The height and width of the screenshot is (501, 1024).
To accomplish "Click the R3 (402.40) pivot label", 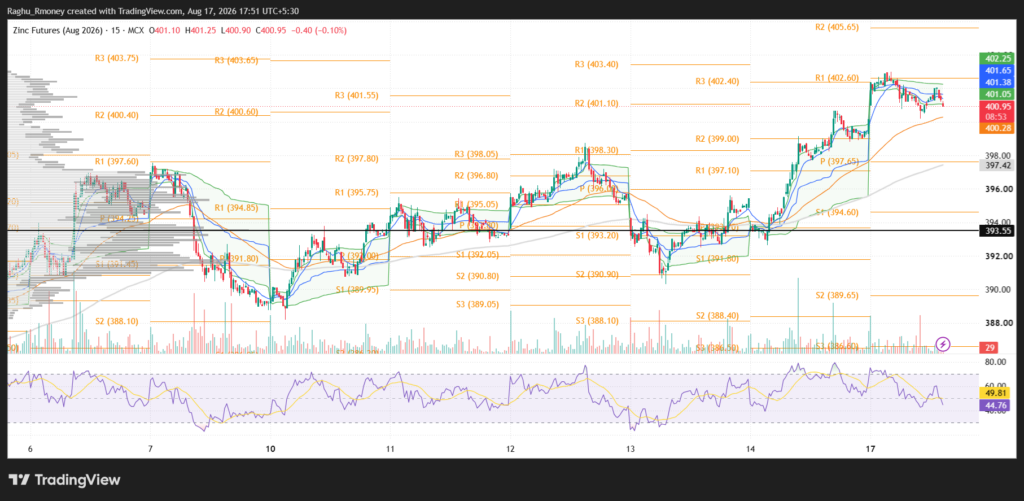I will [x=716, y=82].
